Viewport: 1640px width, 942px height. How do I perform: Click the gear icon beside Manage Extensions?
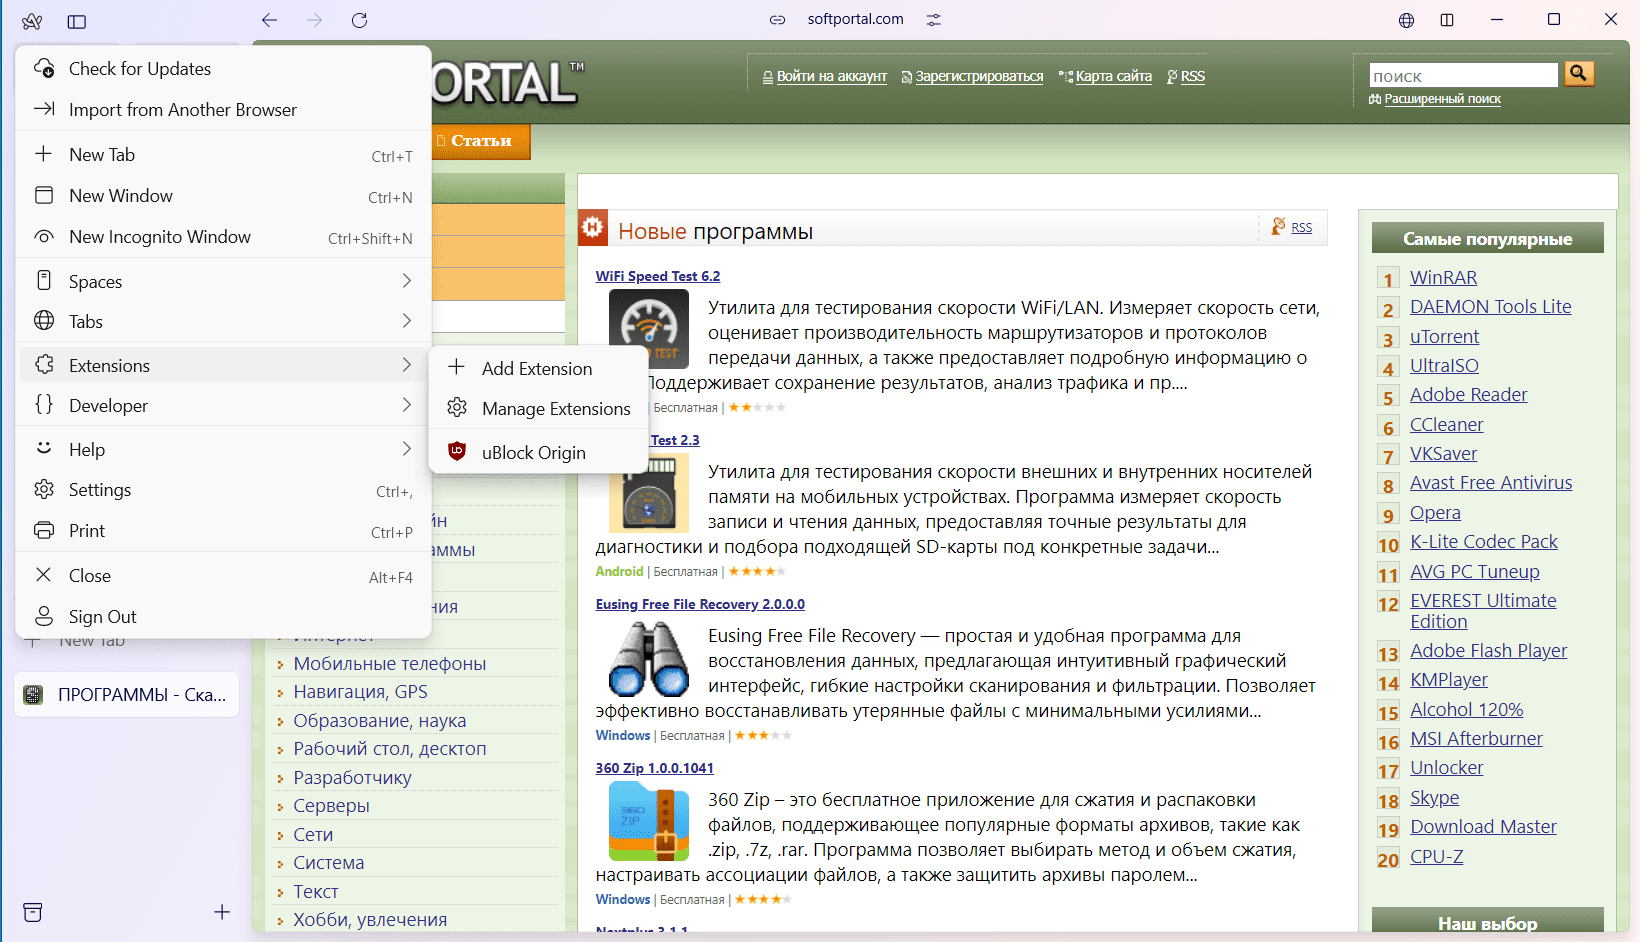tap(457, 408)
